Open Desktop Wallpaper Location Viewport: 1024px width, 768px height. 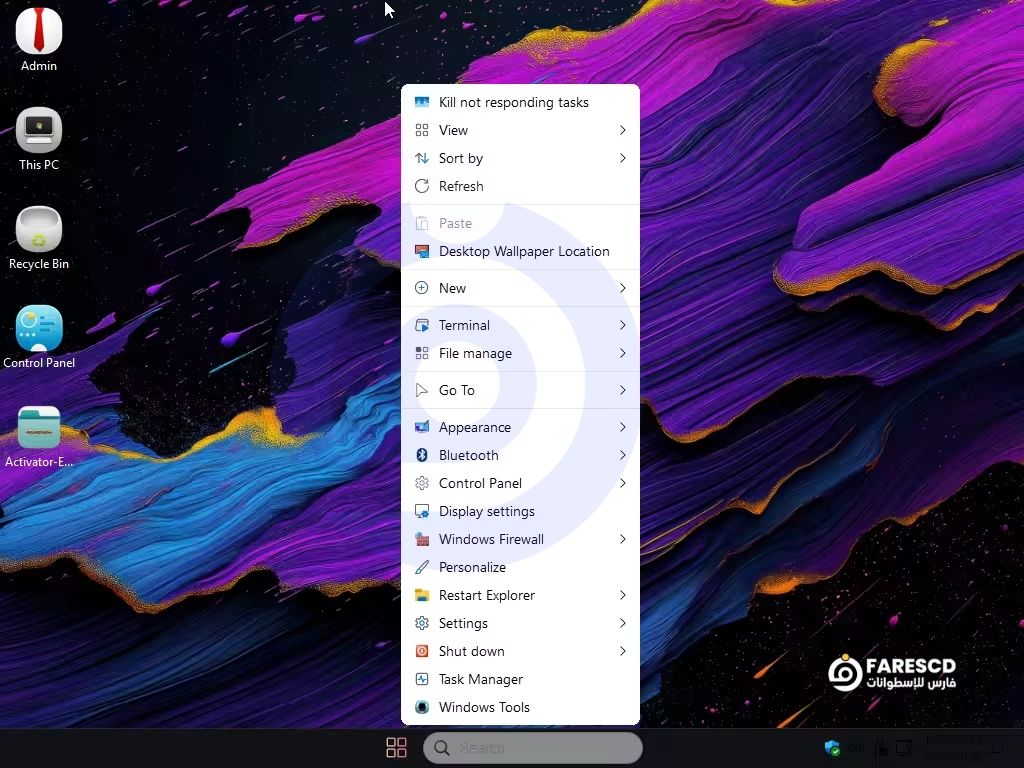pyautogui.click(x=524, y=251)
